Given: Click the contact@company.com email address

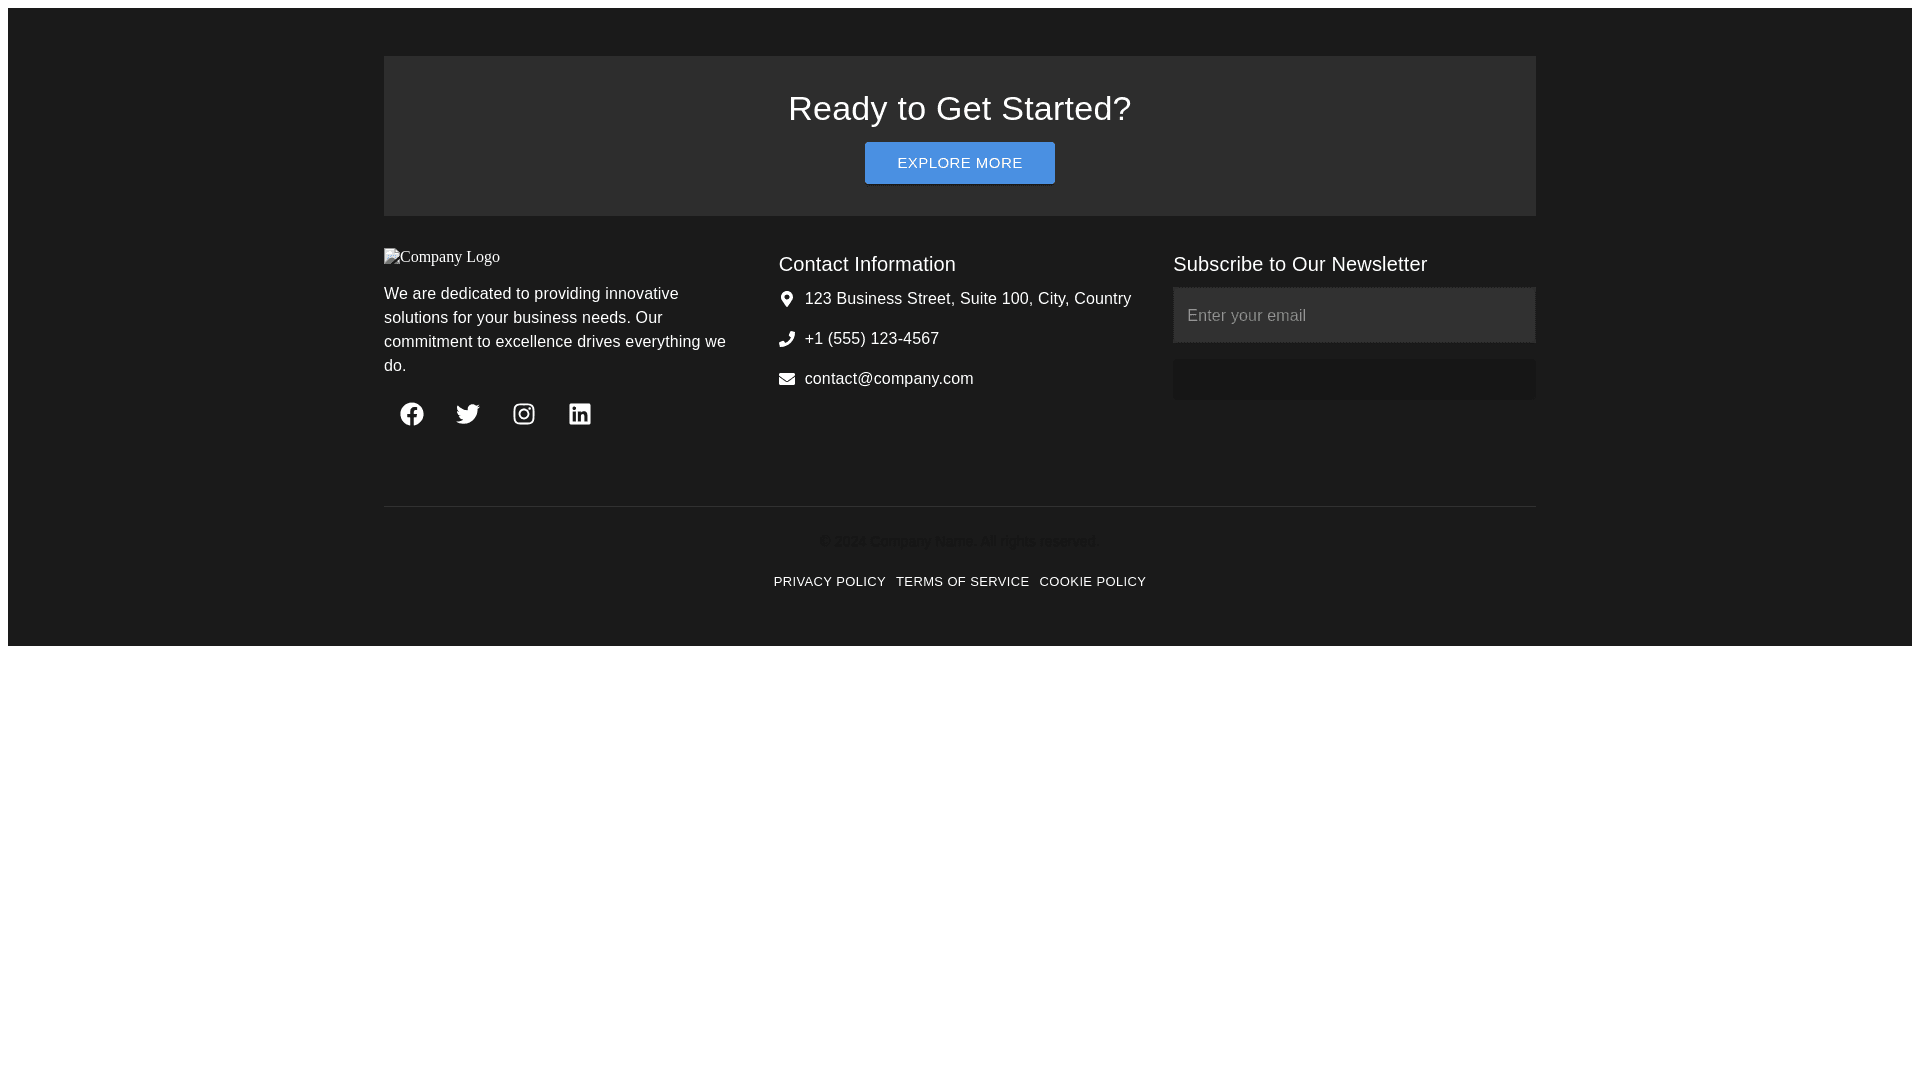Looking at the screenshot, I should (889, 379).
